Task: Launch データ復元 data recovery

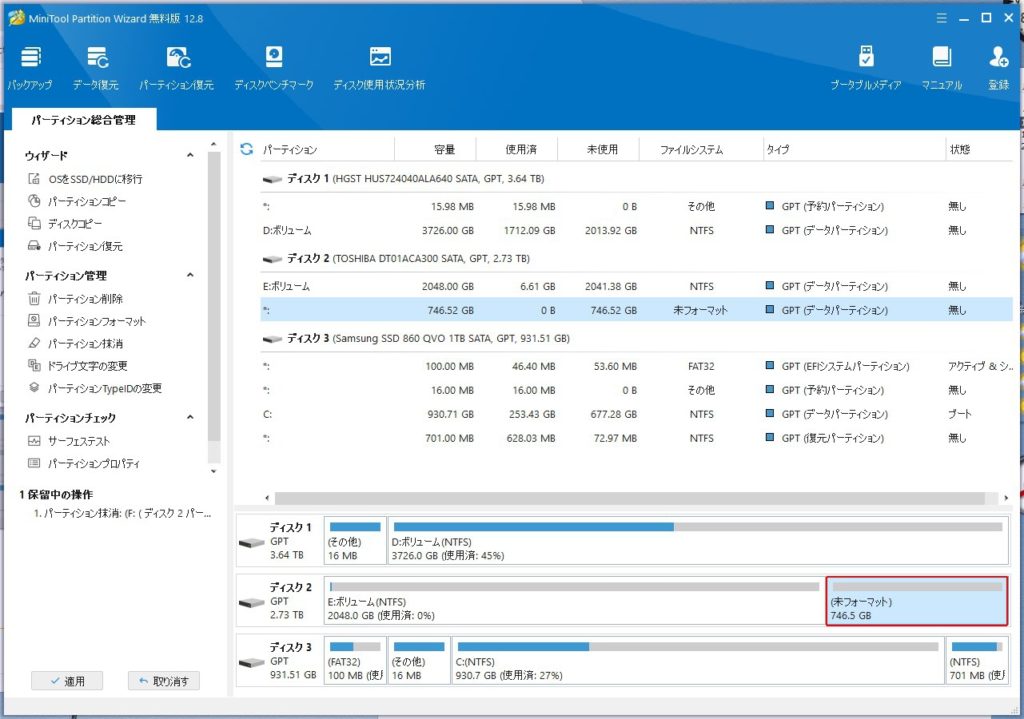Action: click(96, 68)
